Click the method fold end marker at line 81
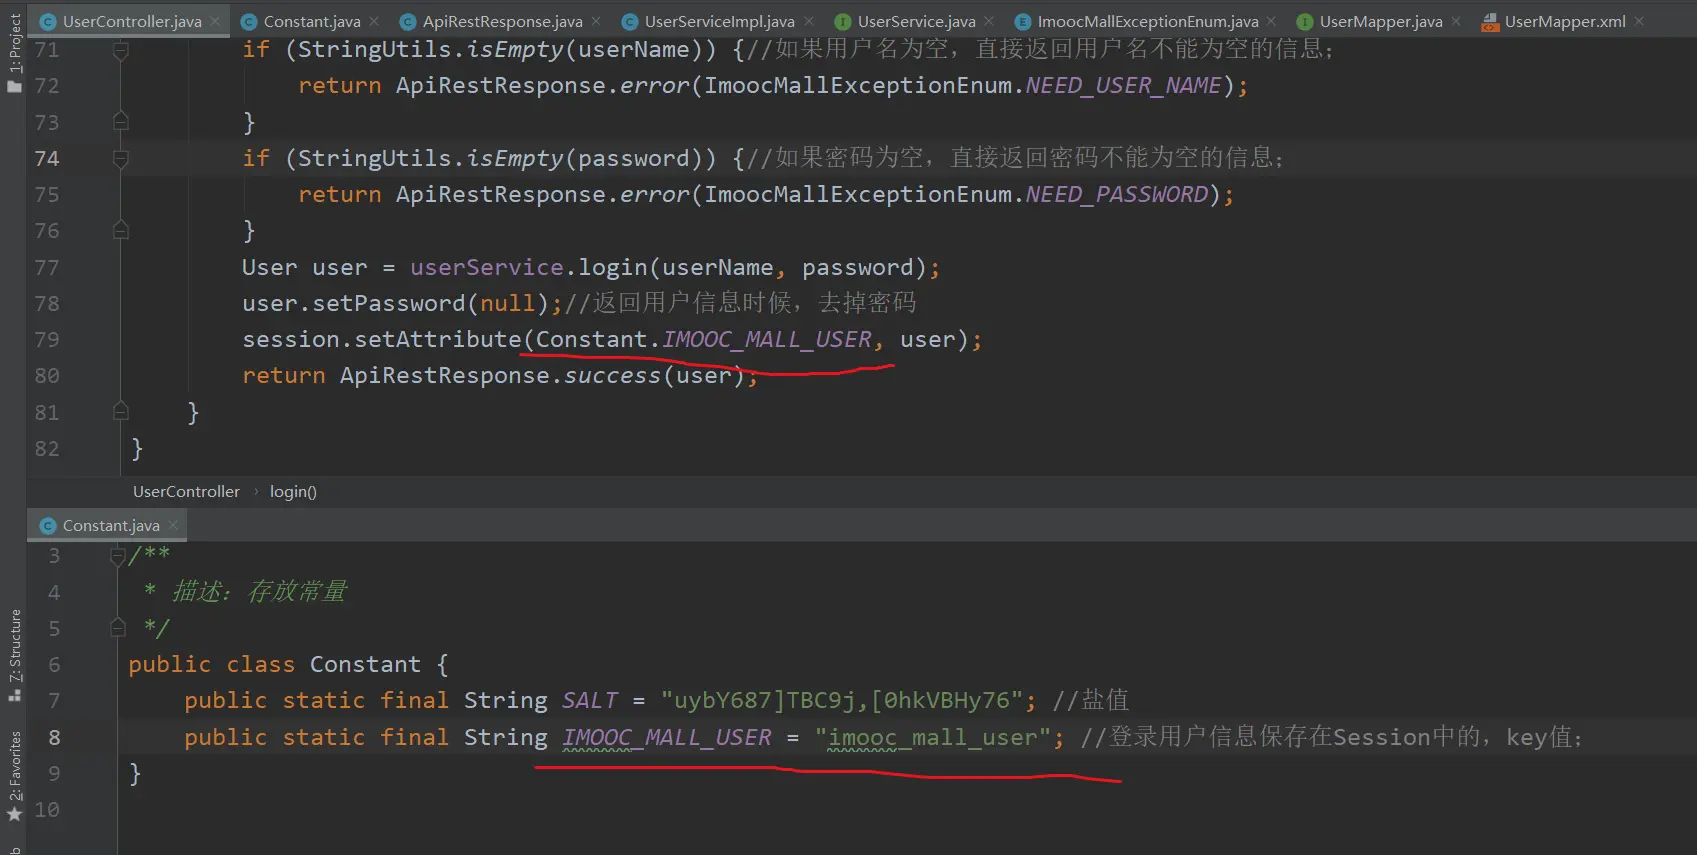Screen dimensions: 1697x855 (x=121, y=412)
